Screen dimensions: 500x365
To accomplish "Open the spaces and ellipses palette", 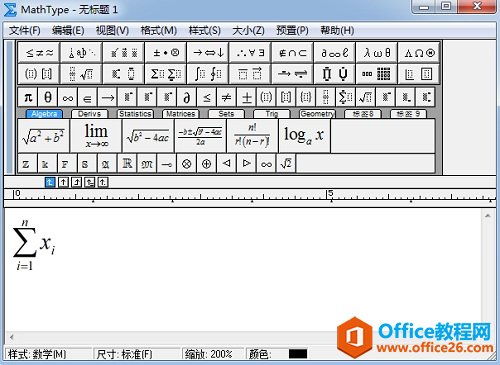I will [81, 53].
